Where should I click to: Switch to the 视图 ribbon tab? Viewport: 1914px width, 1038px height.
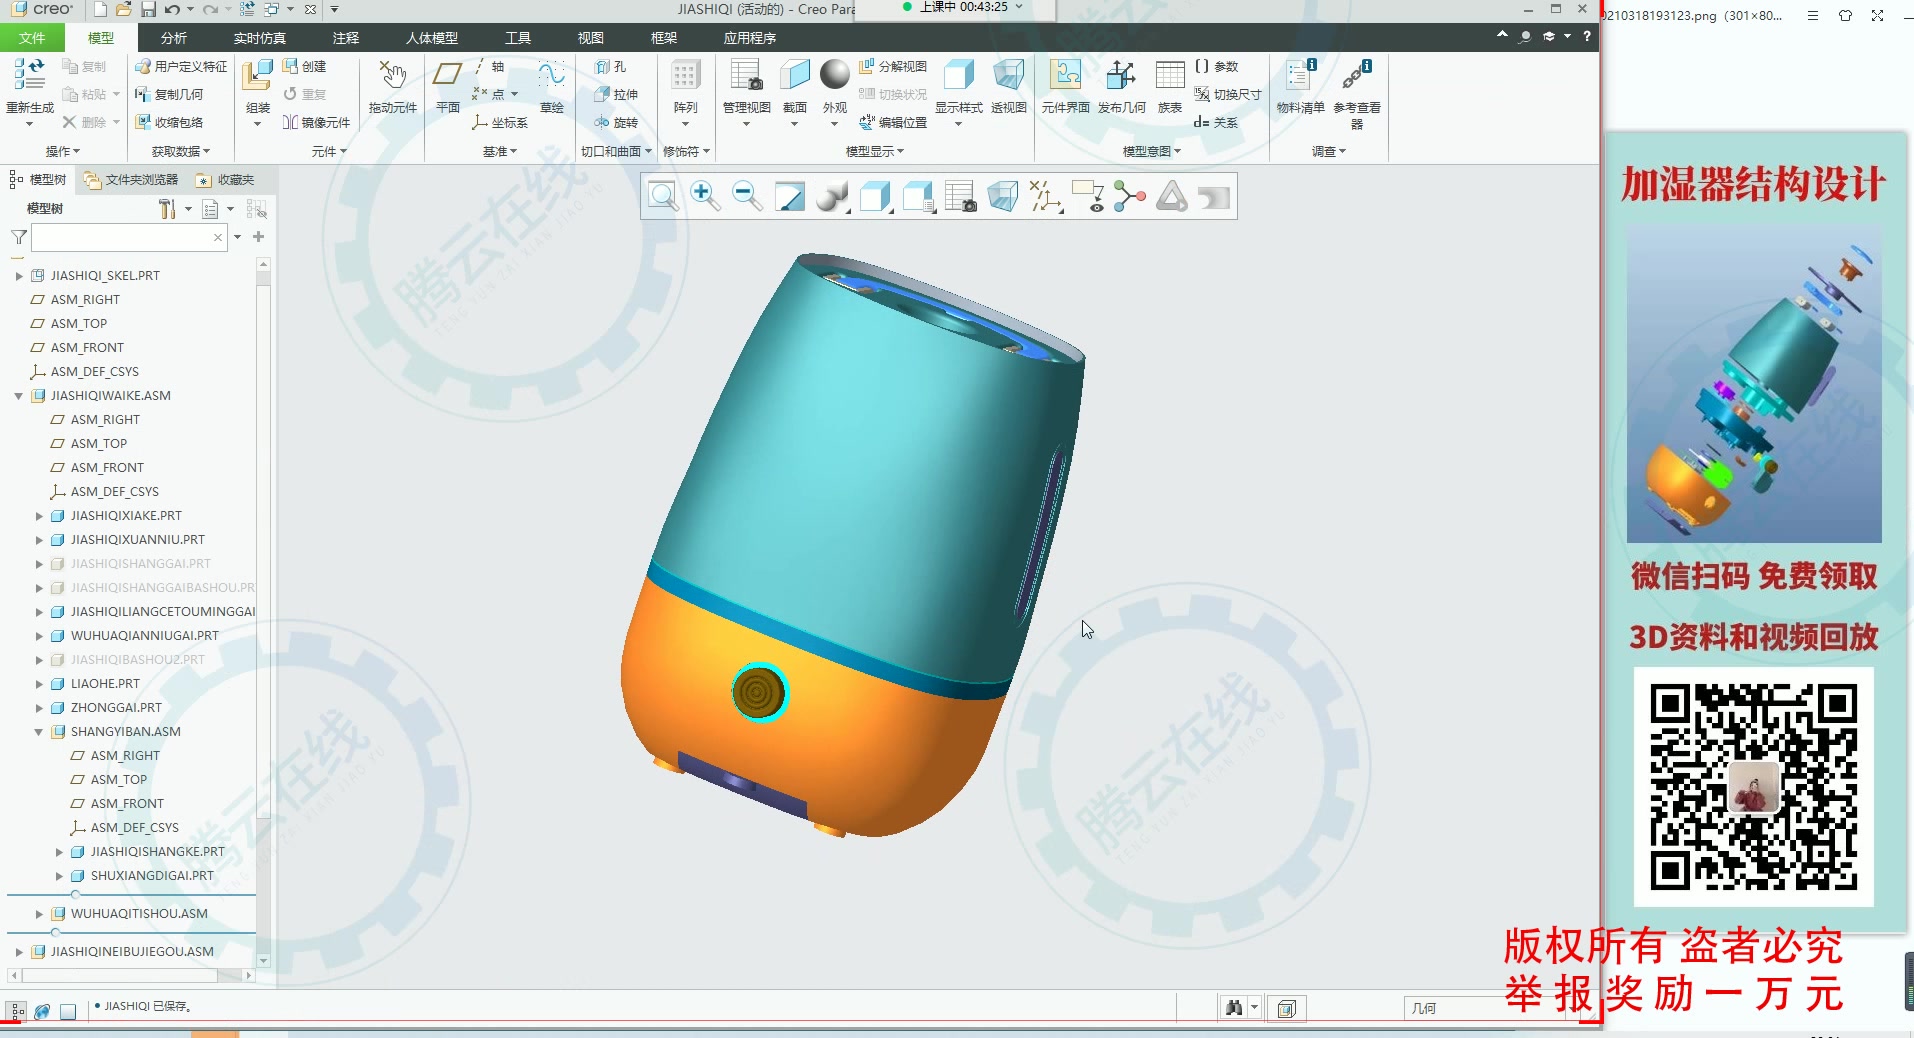coord(591,38)
